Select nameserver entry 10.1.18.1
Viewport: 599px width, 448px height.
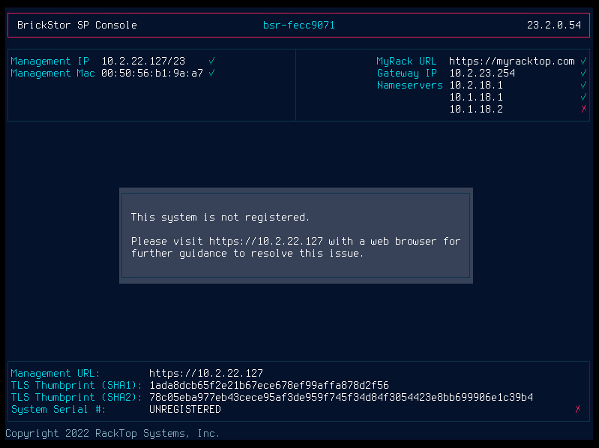point(476,97)
